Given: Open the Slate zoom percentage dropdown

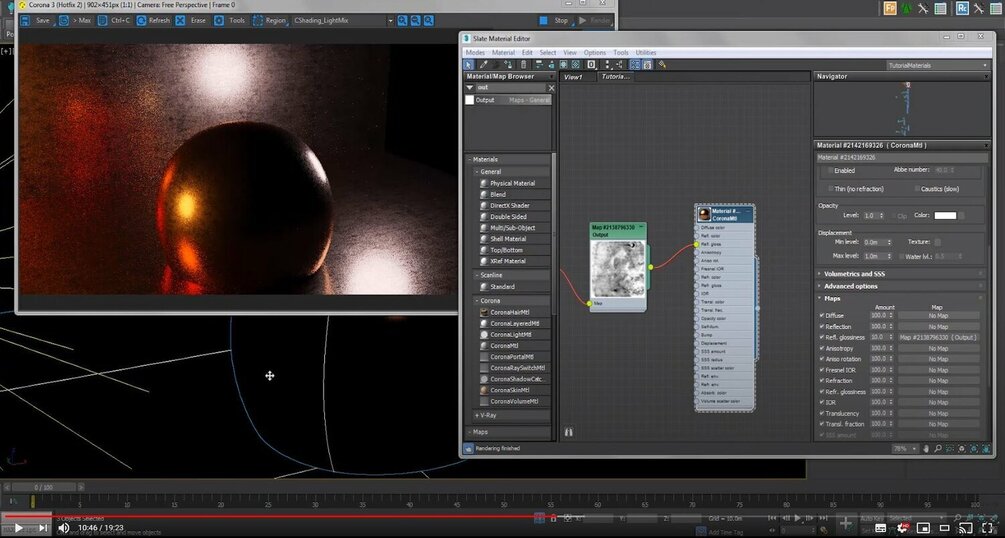Looking at the screenshot, I should 904,449.
